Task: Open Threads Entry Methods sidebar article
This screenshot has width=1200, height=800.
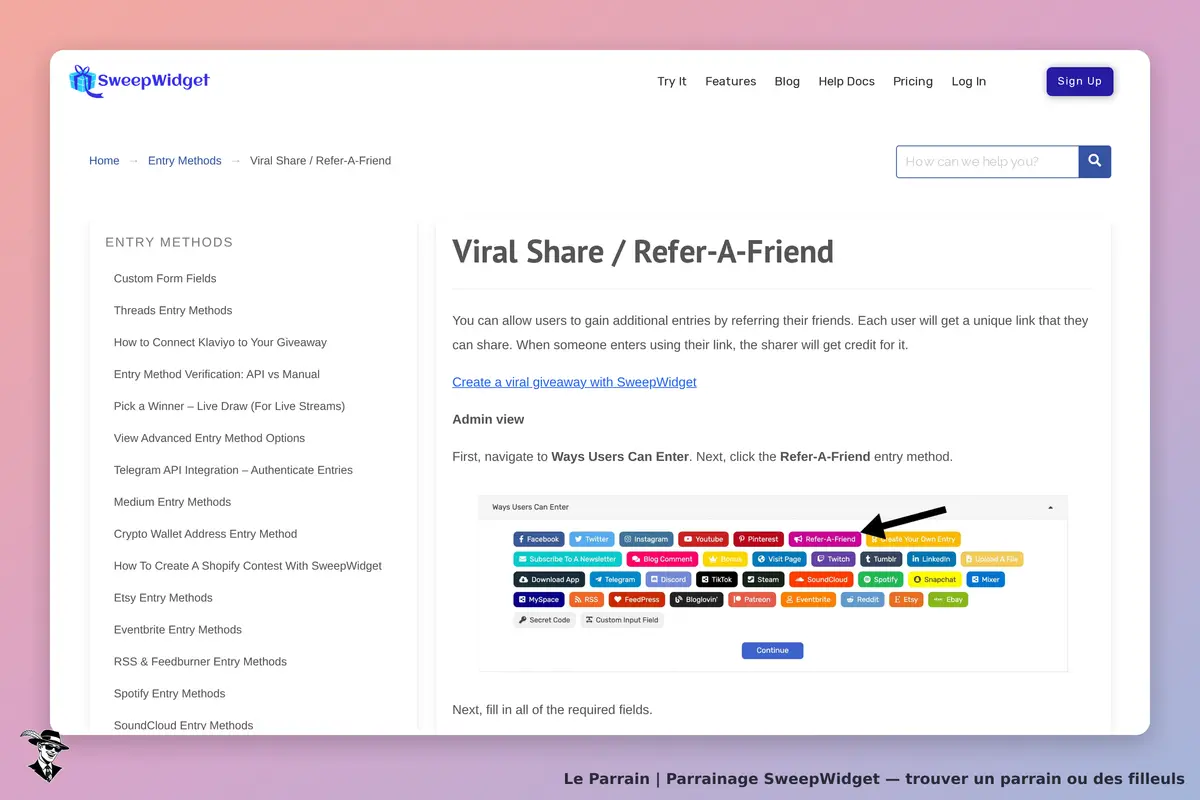Action: coord(173,311)
